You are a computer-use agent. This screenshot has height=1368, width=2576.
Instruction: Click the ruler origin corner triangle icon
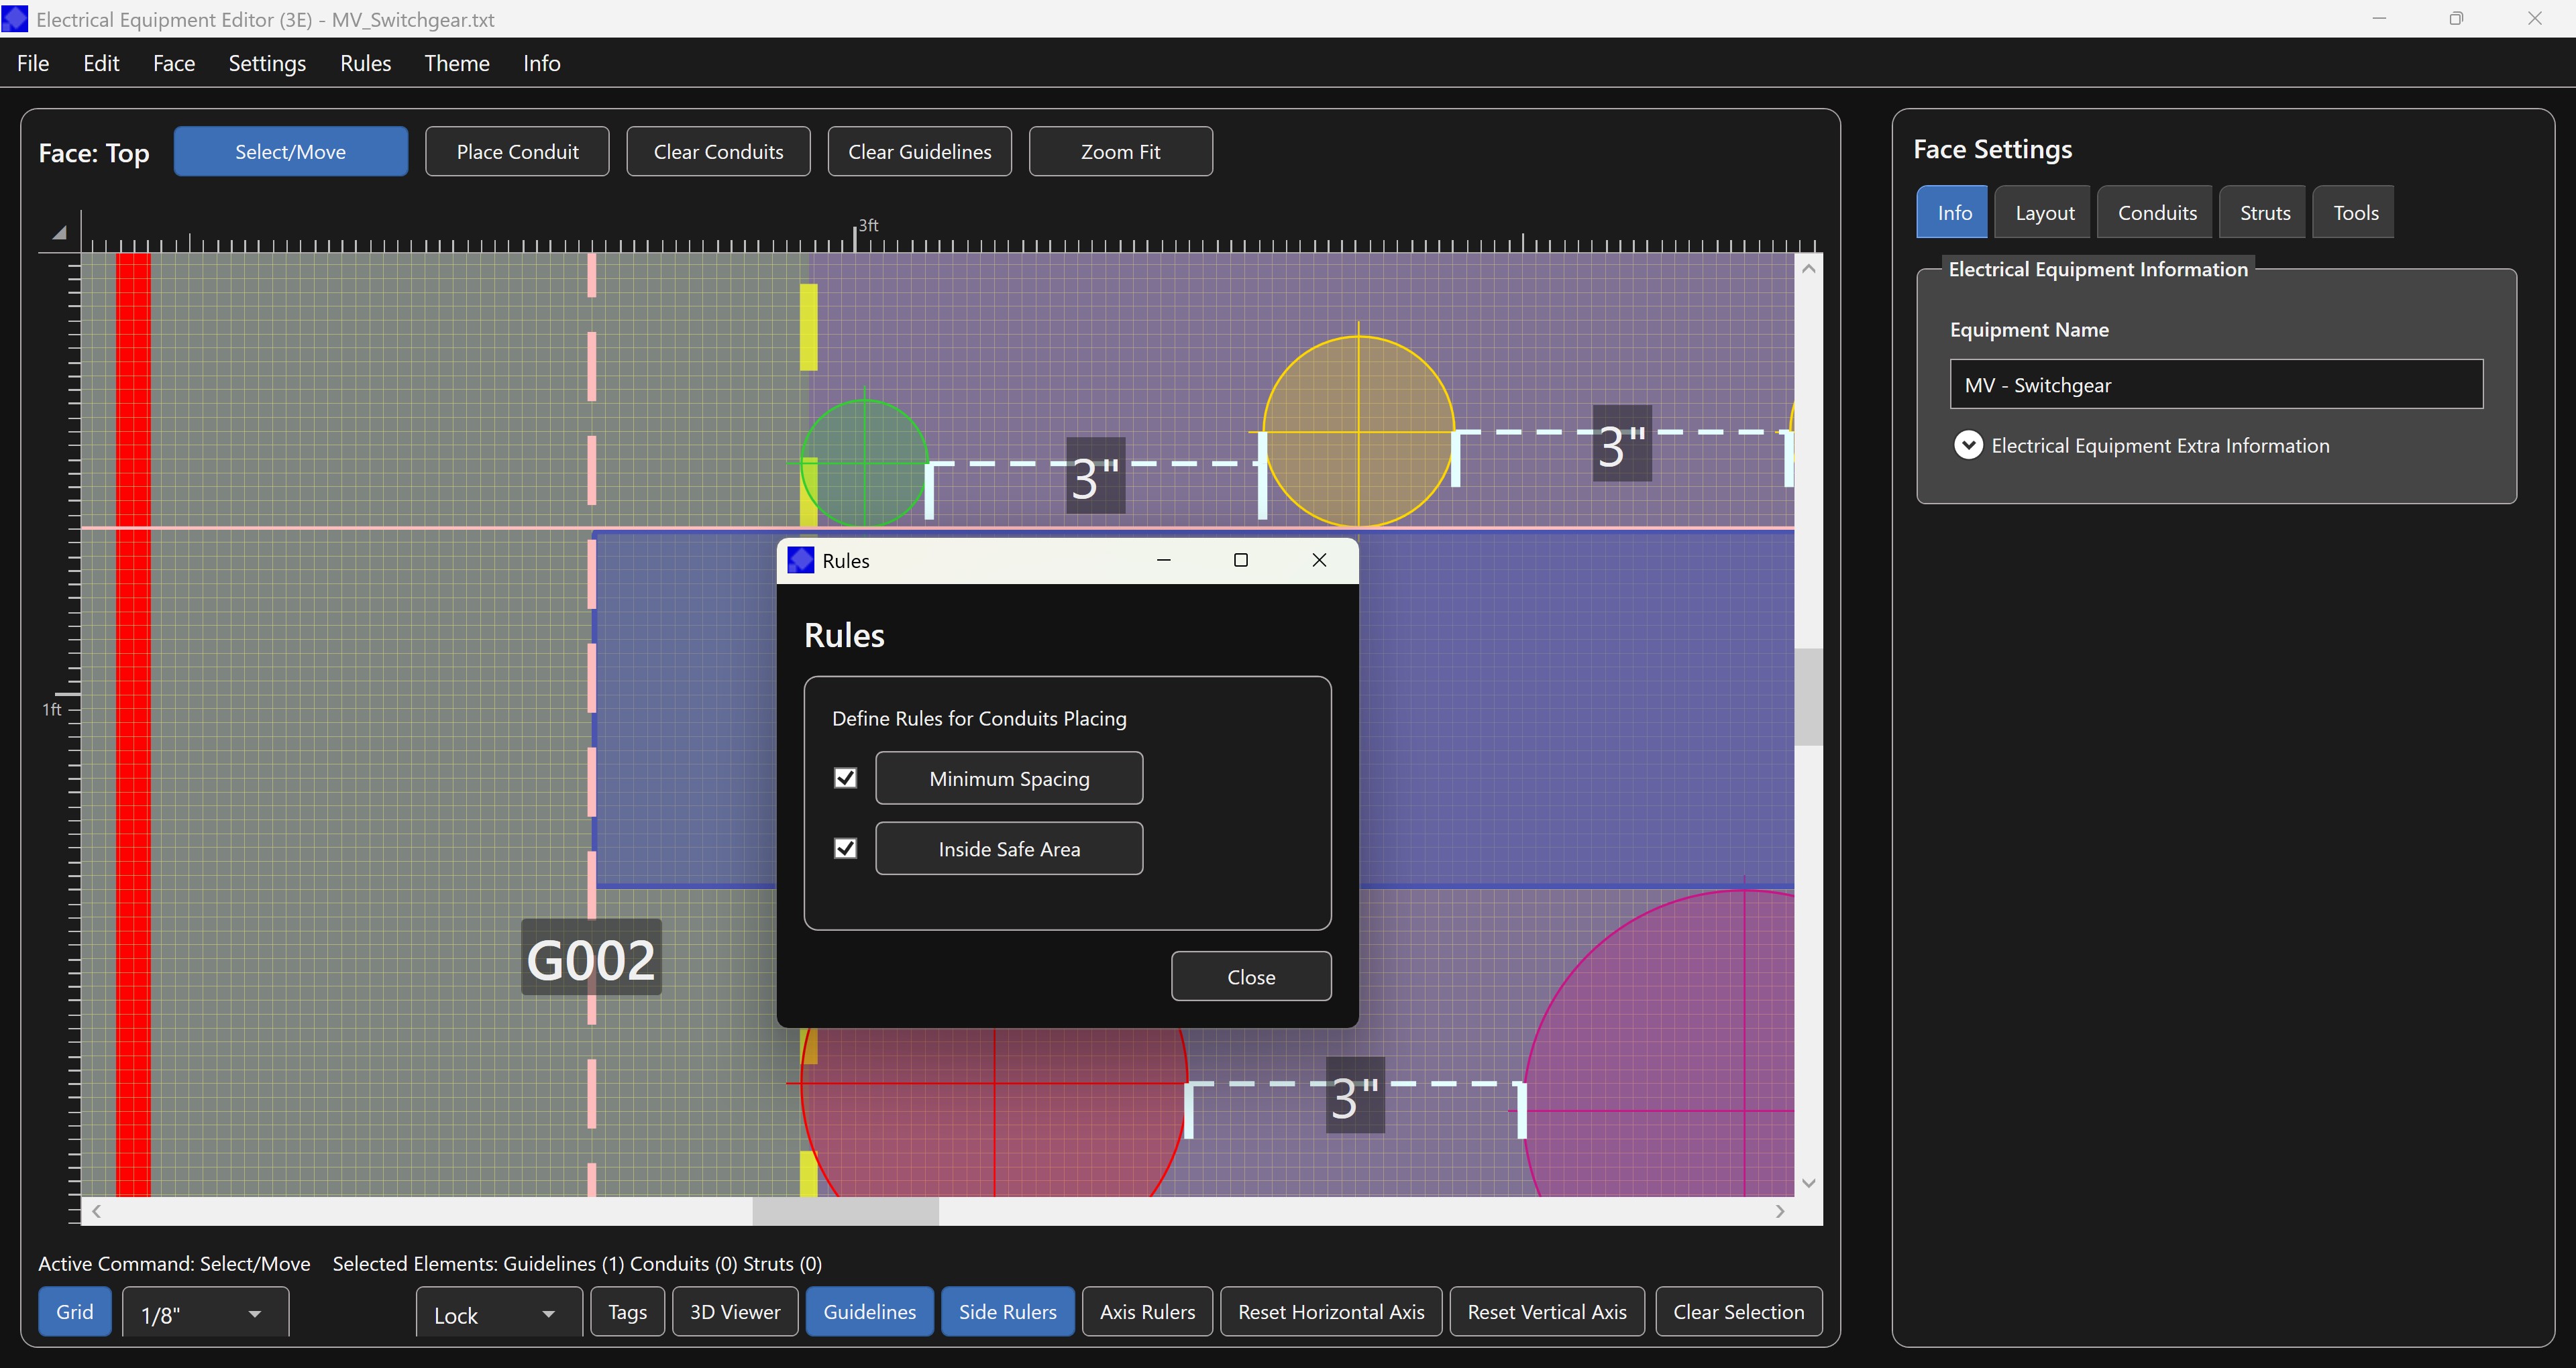(x=59, y=233)
